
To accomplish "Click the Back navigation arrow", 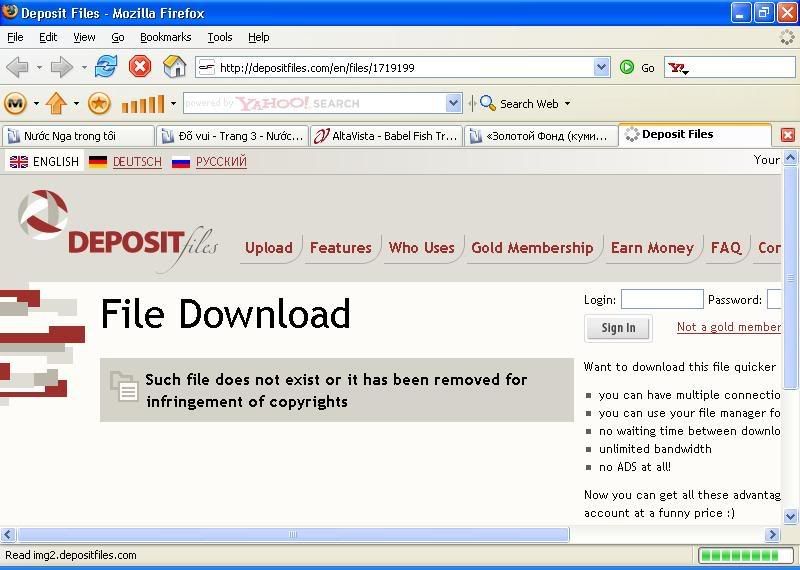I will coord(17,67).
